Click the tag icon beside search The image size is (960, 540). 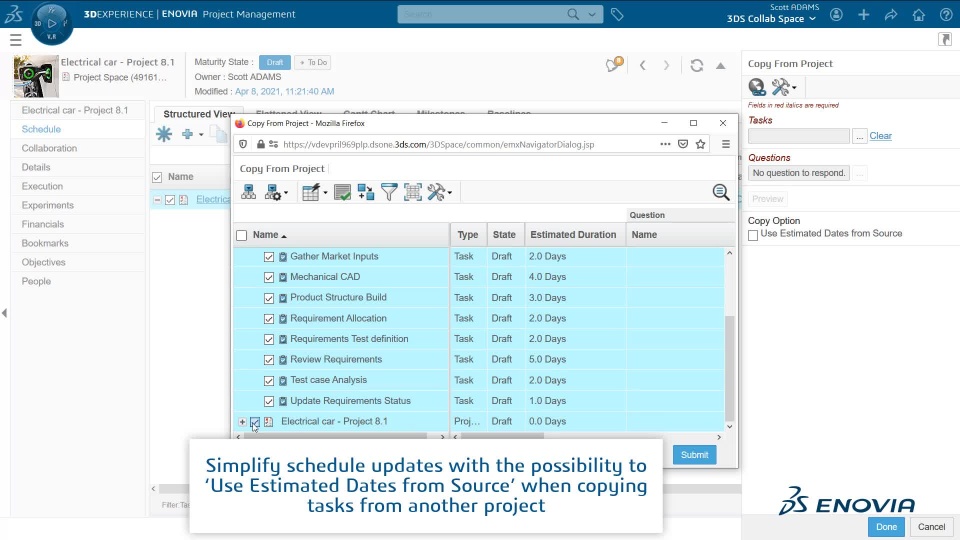[617, 14]
